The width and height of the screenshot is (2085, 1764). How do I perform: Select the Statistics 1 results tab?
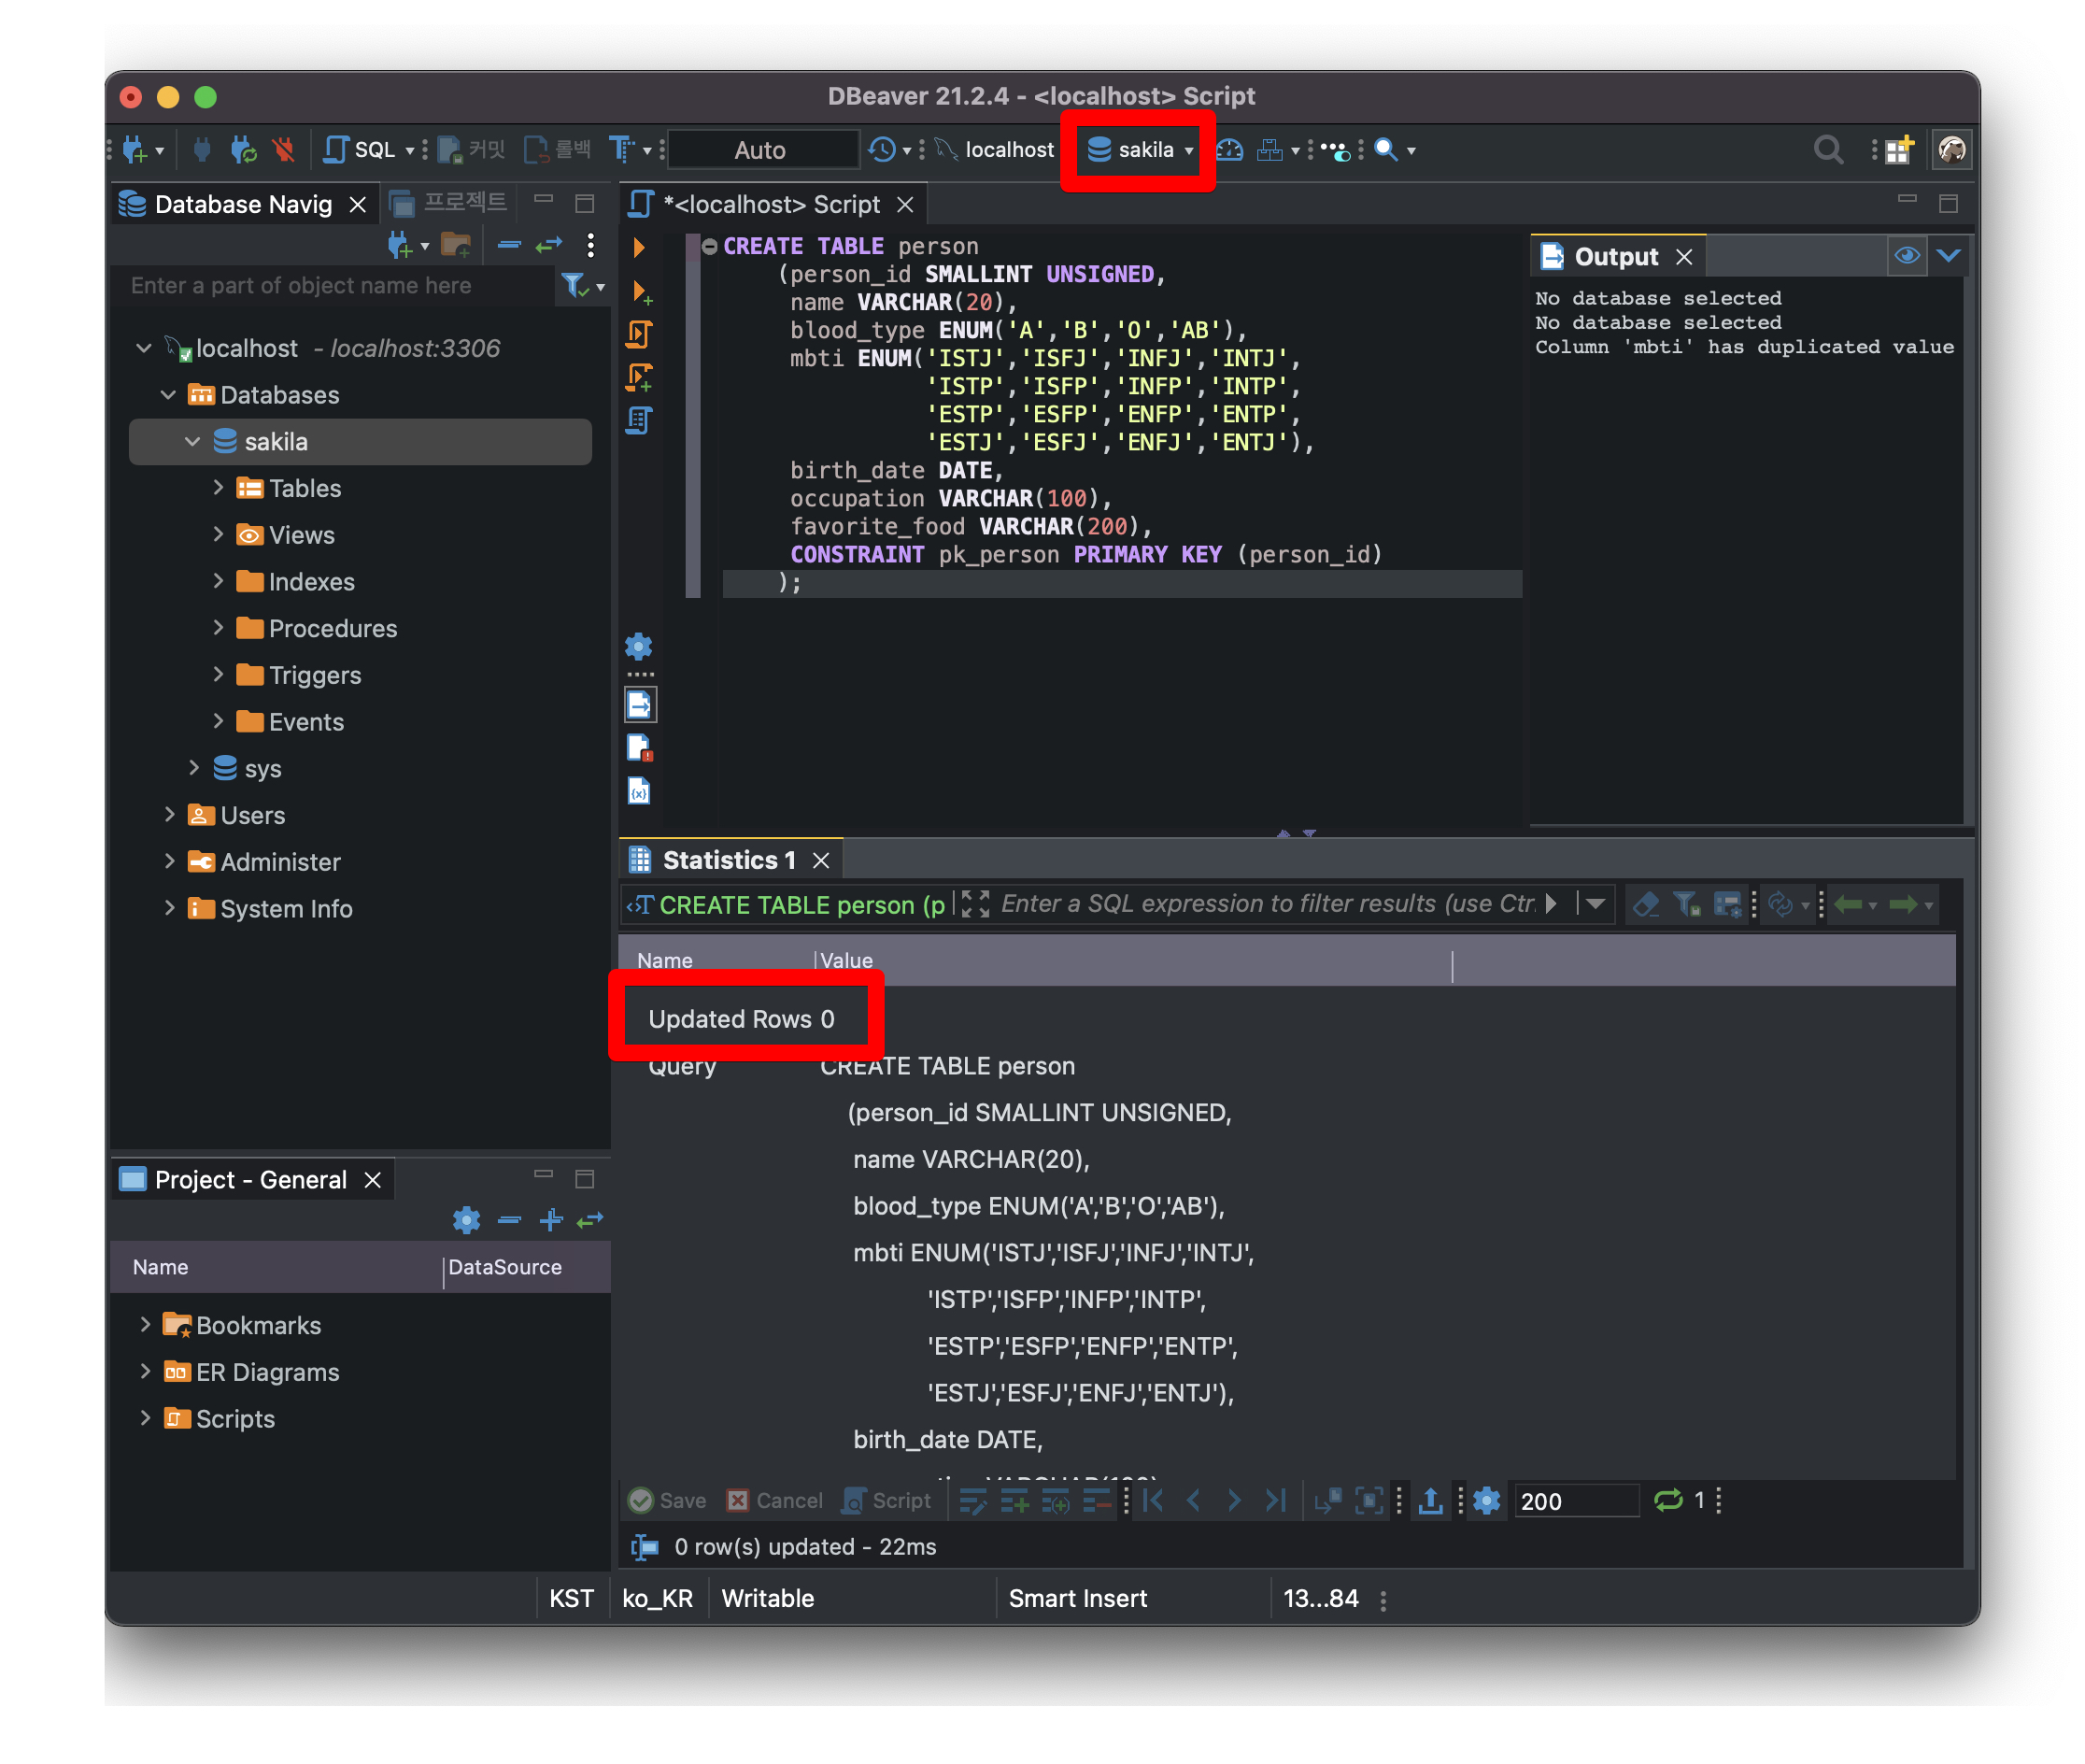[x=727, y=859]
